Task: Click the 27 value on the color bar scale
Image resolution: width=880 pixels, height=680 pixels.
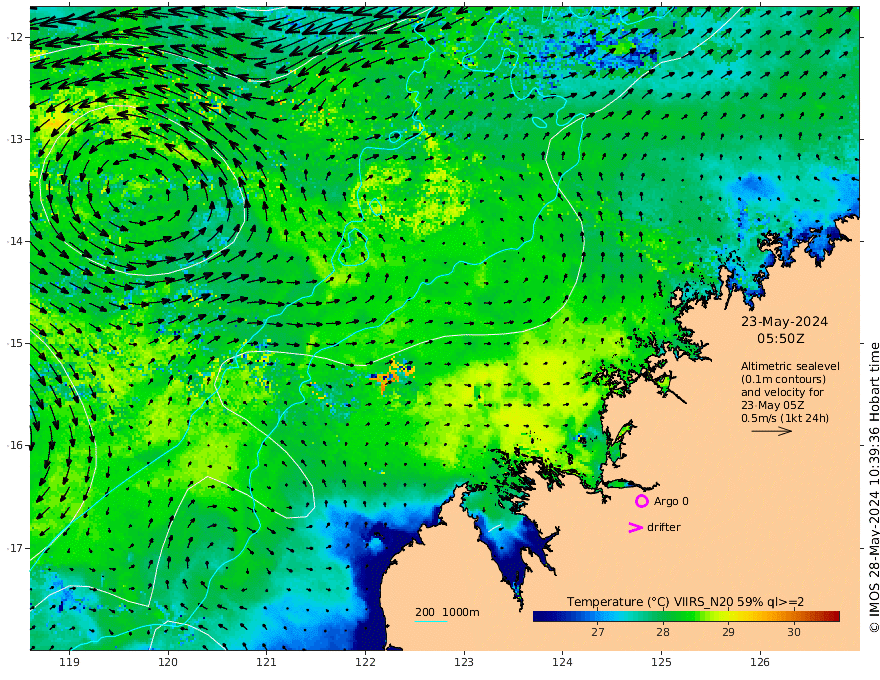Action: click(x=598, y=632)
